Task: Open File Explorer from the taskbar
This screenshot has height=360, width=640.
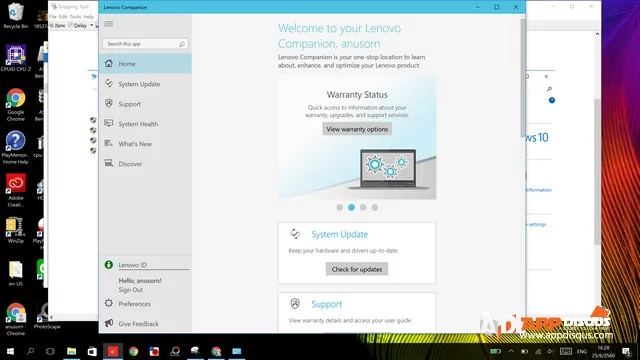Action: [71, 351]
